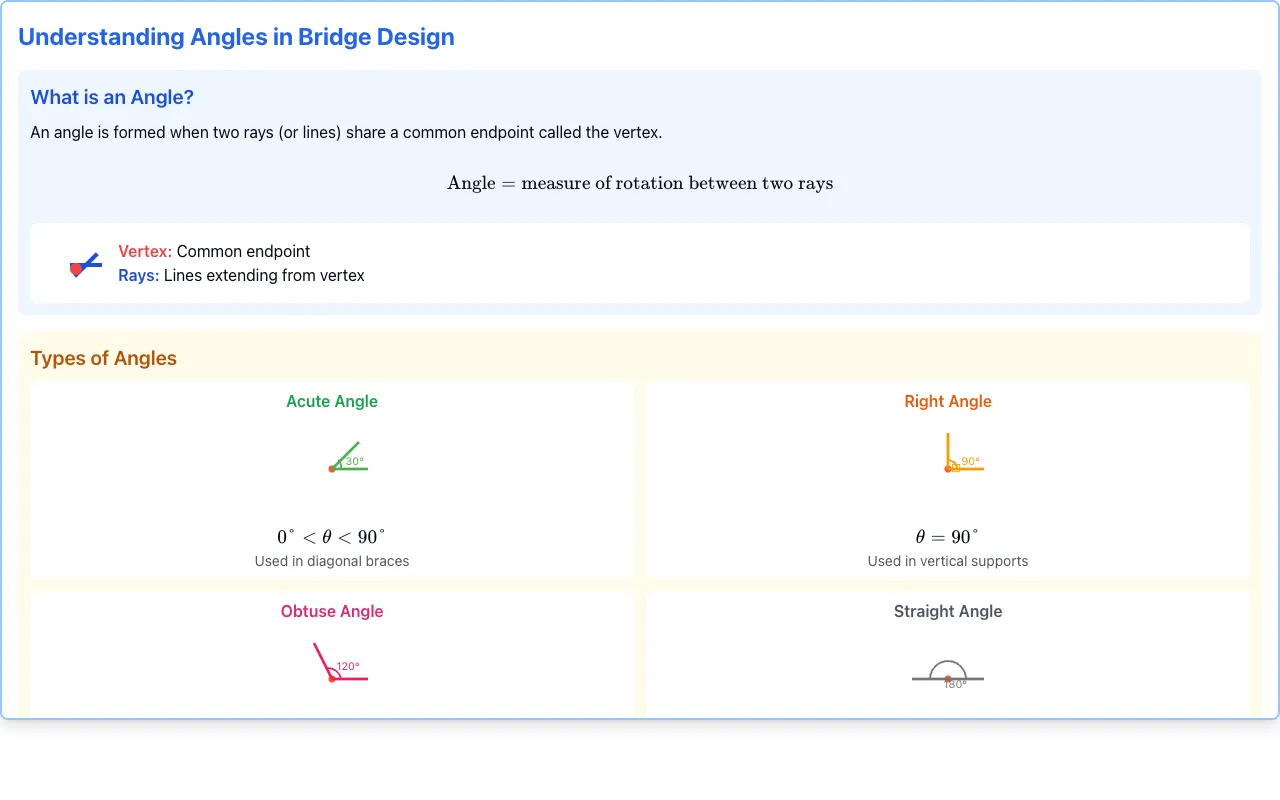Select the Acute Angle card title

tap(332, 401)
